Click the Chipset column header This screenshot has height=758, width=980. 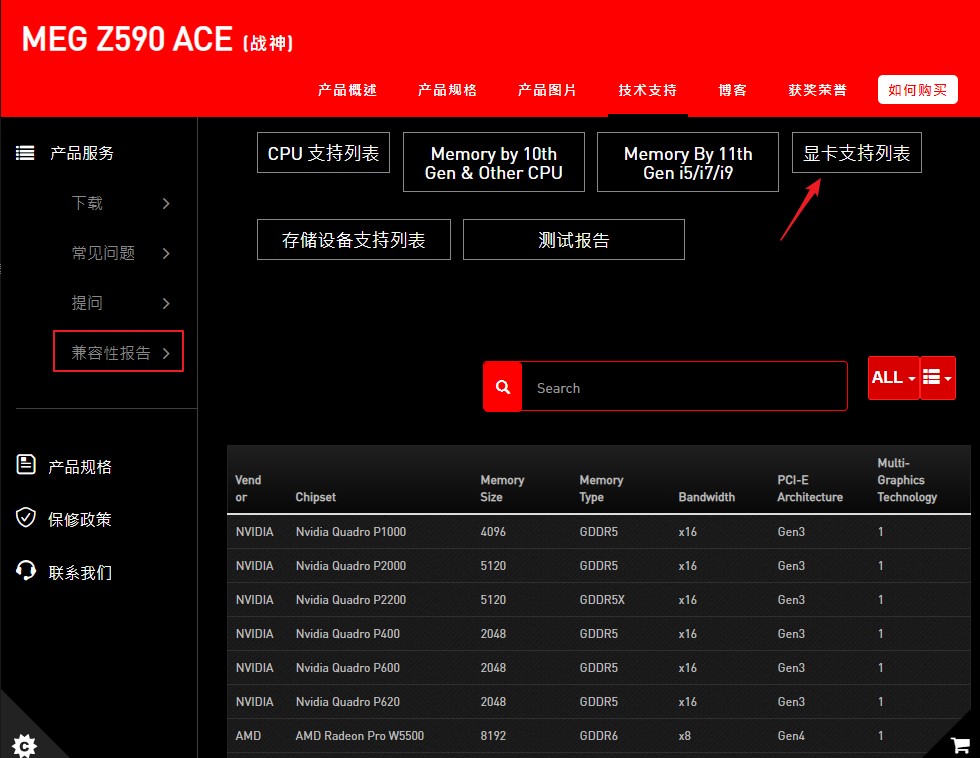pyautogui.click(x=316, y=497)
